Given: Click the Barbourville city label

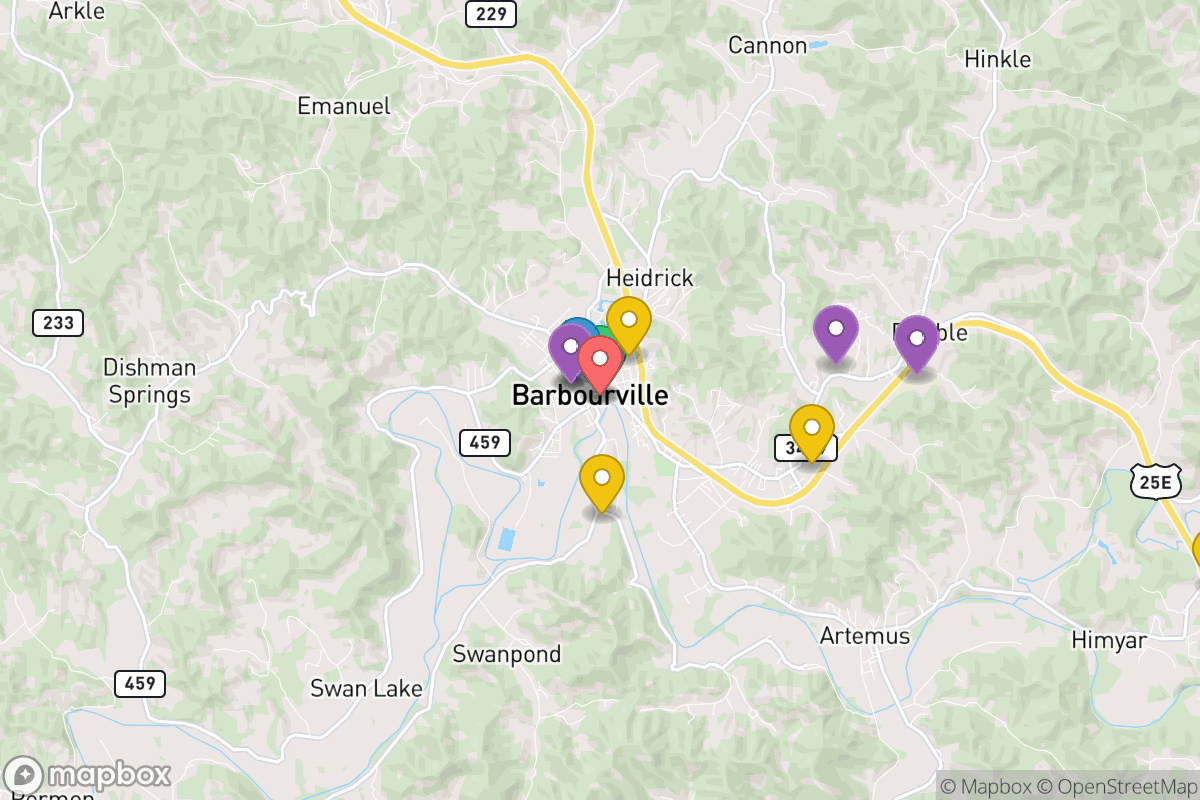Looking at the screenshot, I should click(590, 395).
